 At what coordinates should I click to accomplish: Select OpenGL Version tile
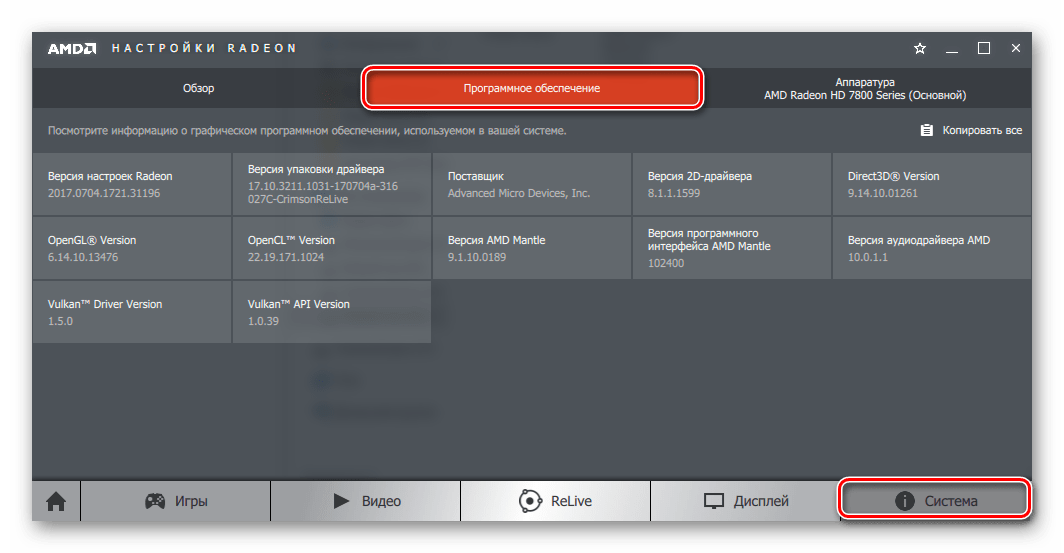pos(132,248)
